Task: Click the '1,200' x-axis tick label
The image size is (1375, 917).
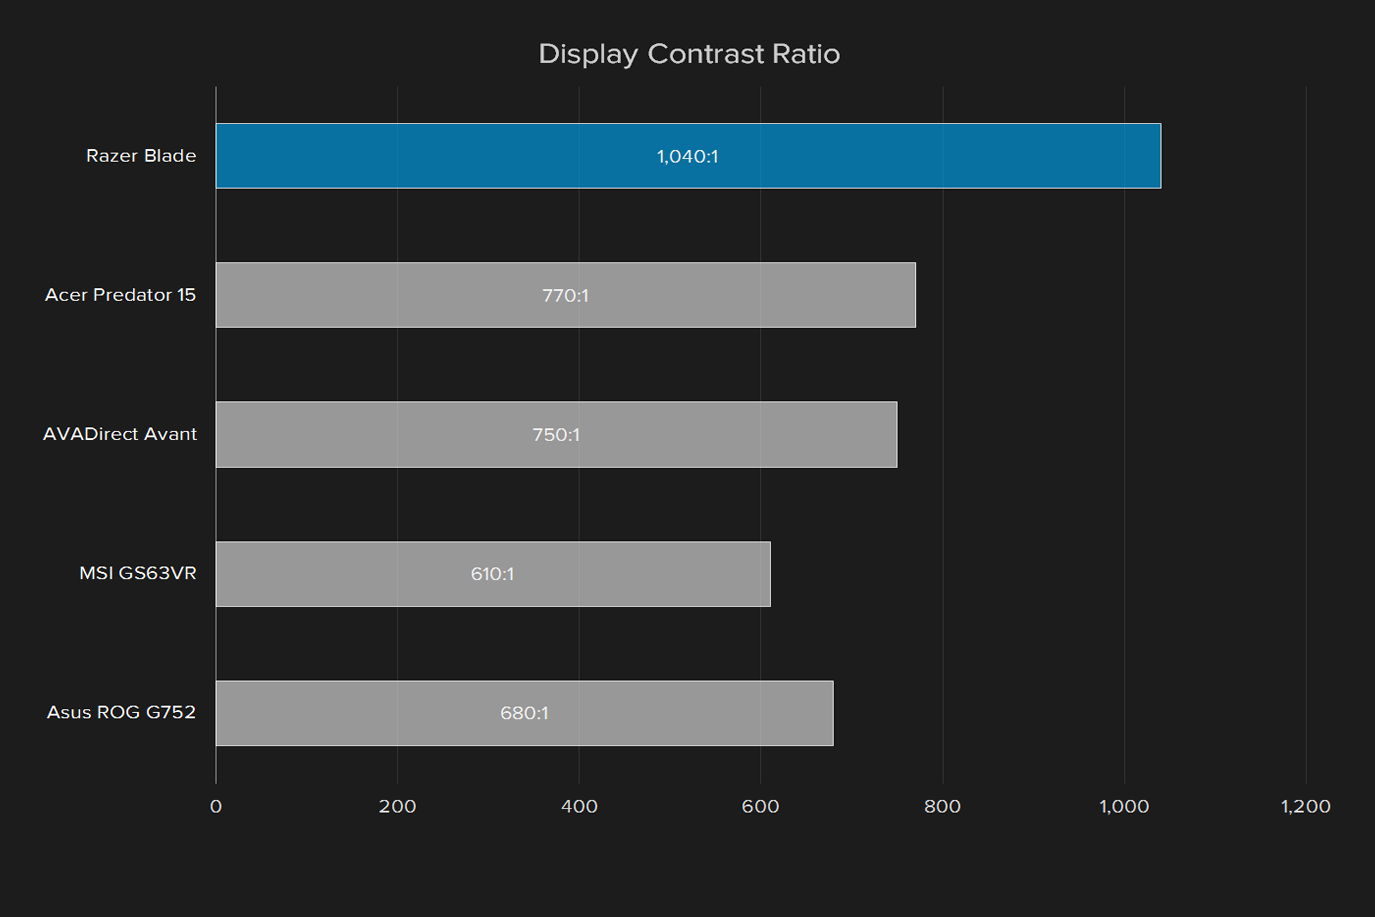Action: [x=1306, y=806]
